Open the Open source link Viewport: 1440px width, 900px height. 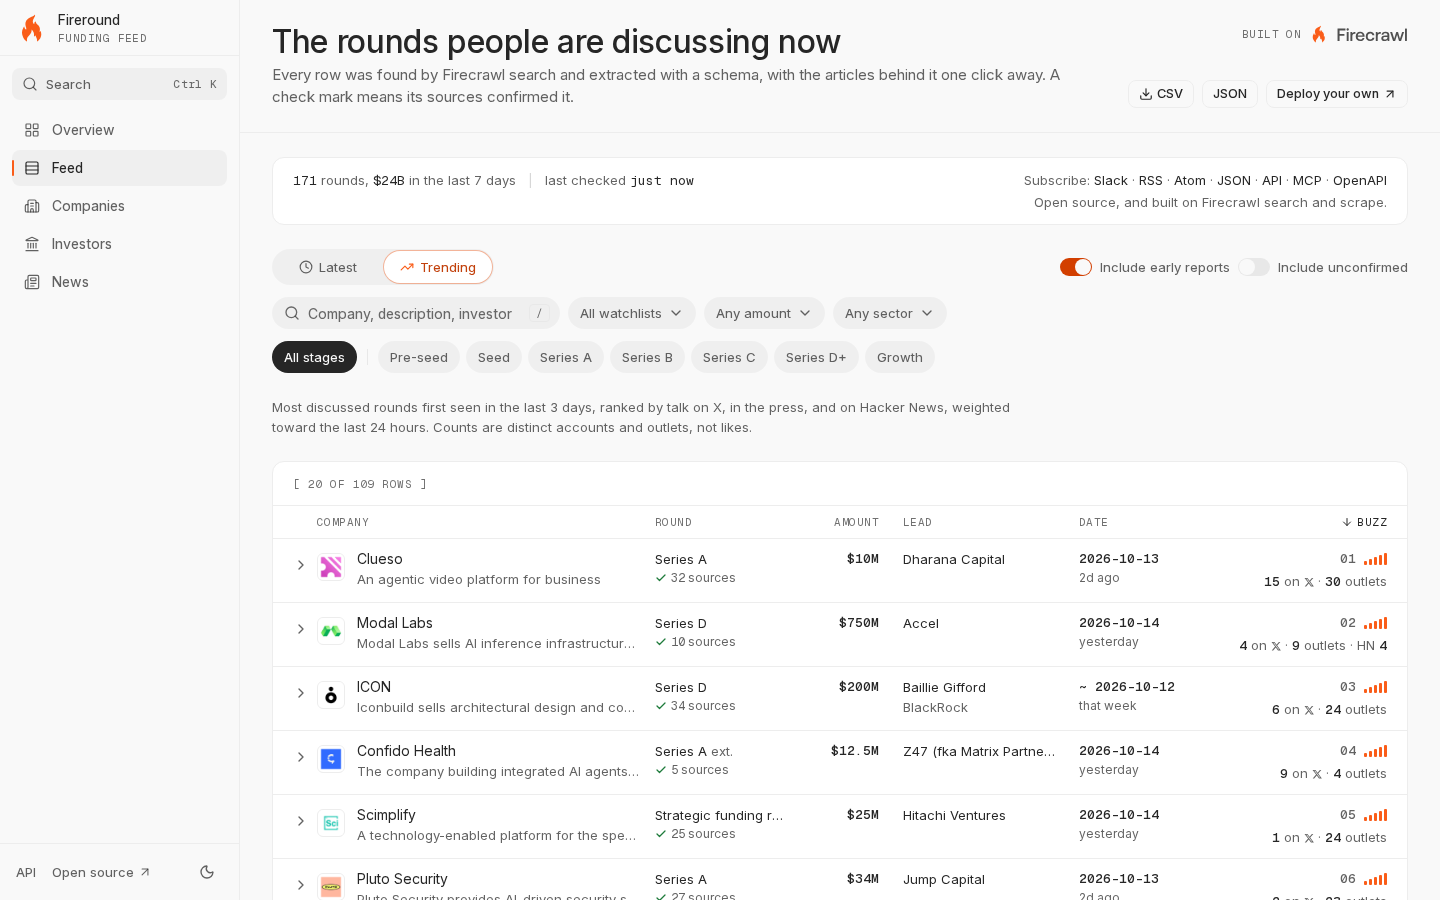[101, 872]
